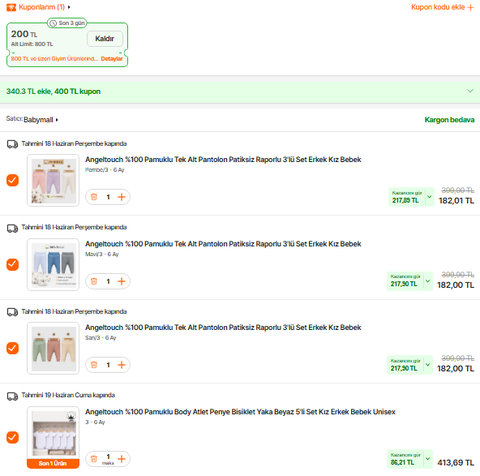This screenshot has height=476, width=480.
Task: Deselect the Body Atlet Penye 5'li set checkbox
Action: (x=13, y=437)
